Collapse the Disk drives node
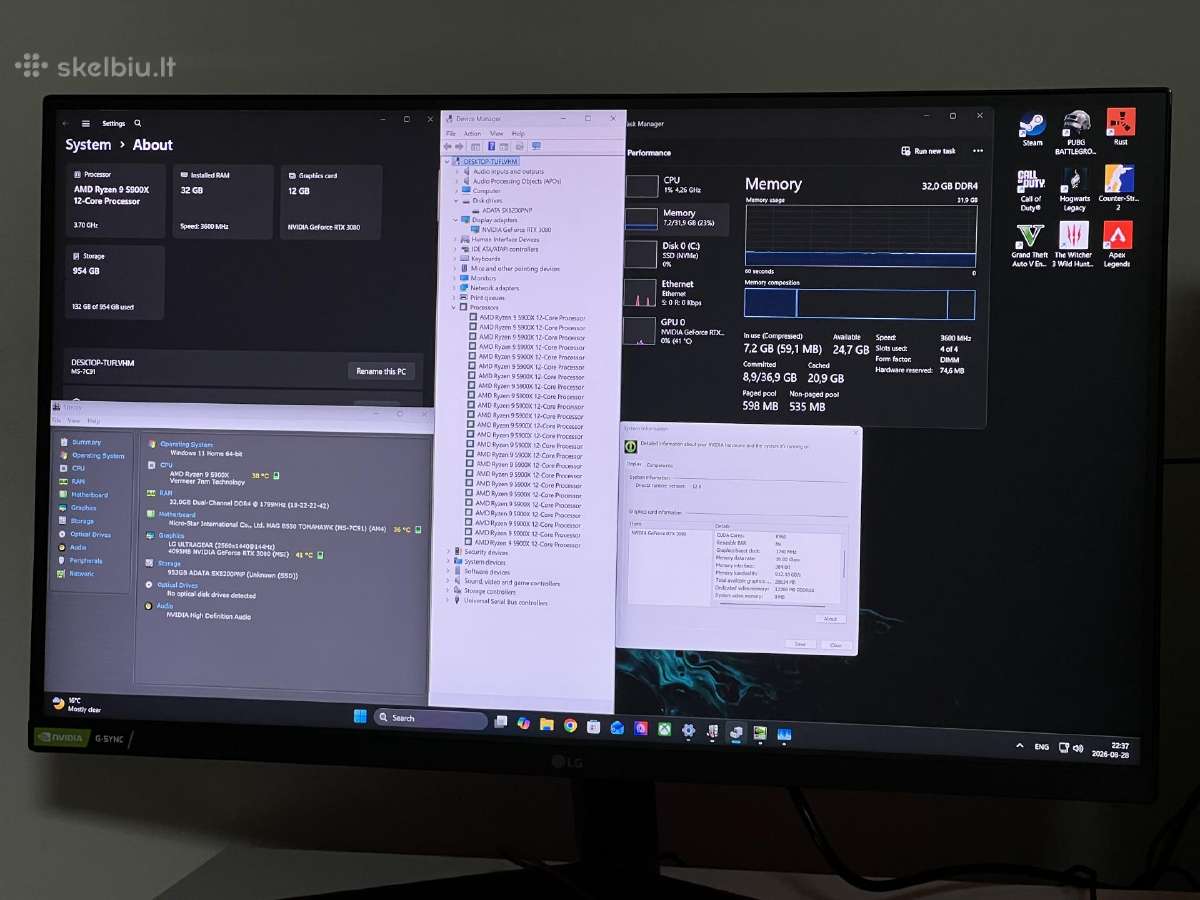Viewport: 1200px width, 900px height. coord(456,200)
